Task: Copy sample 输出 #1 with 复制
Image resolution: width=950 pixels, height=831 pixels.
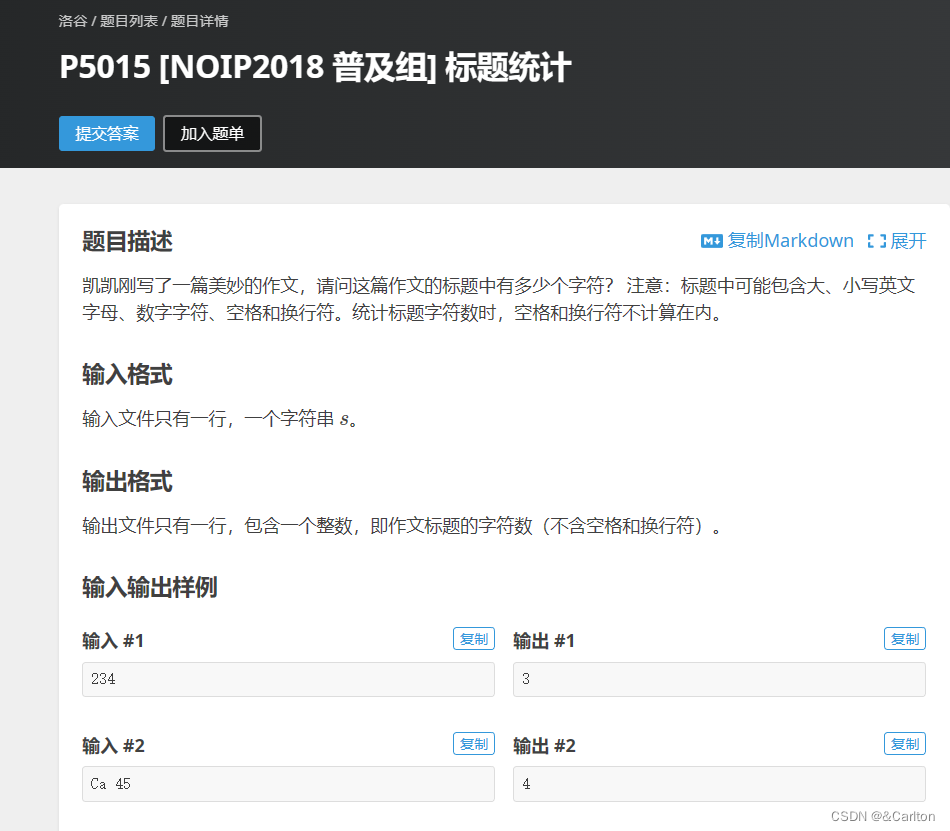Action: (905, 639)
